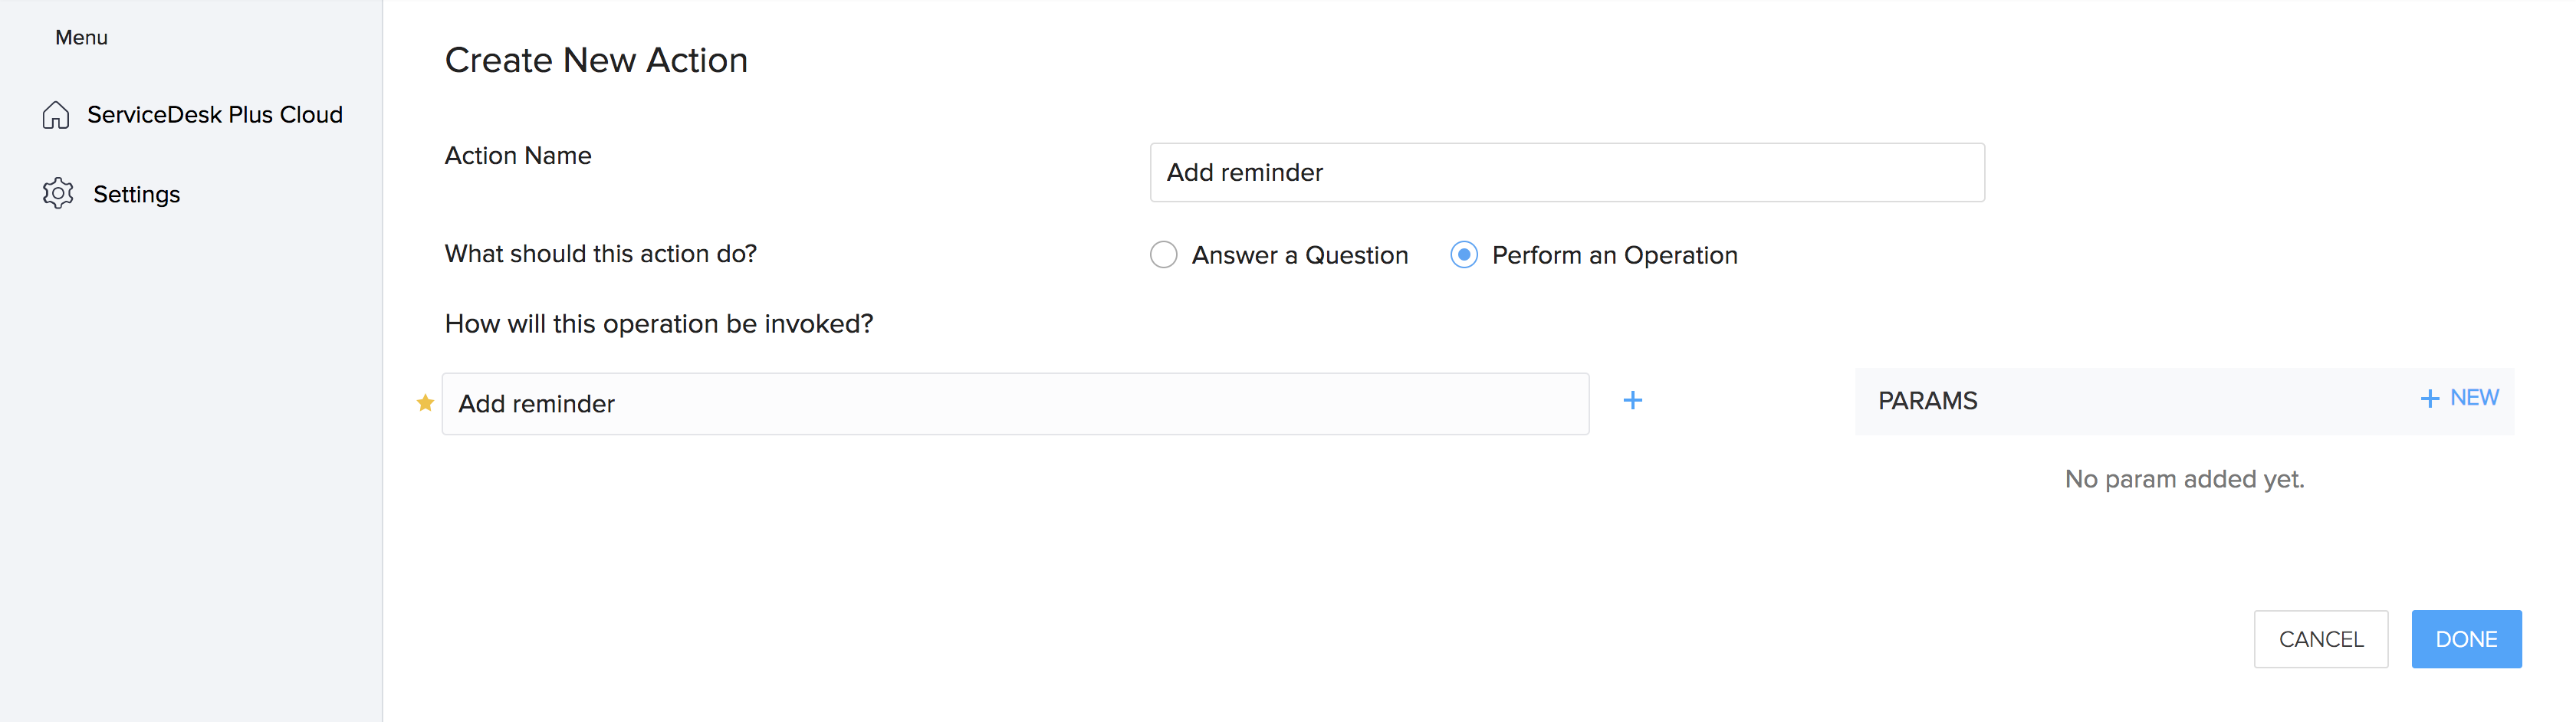Click the Menu heading in the sidebar
The height and width of the screenshot is (722, 2576).
[x=81, y=37]
